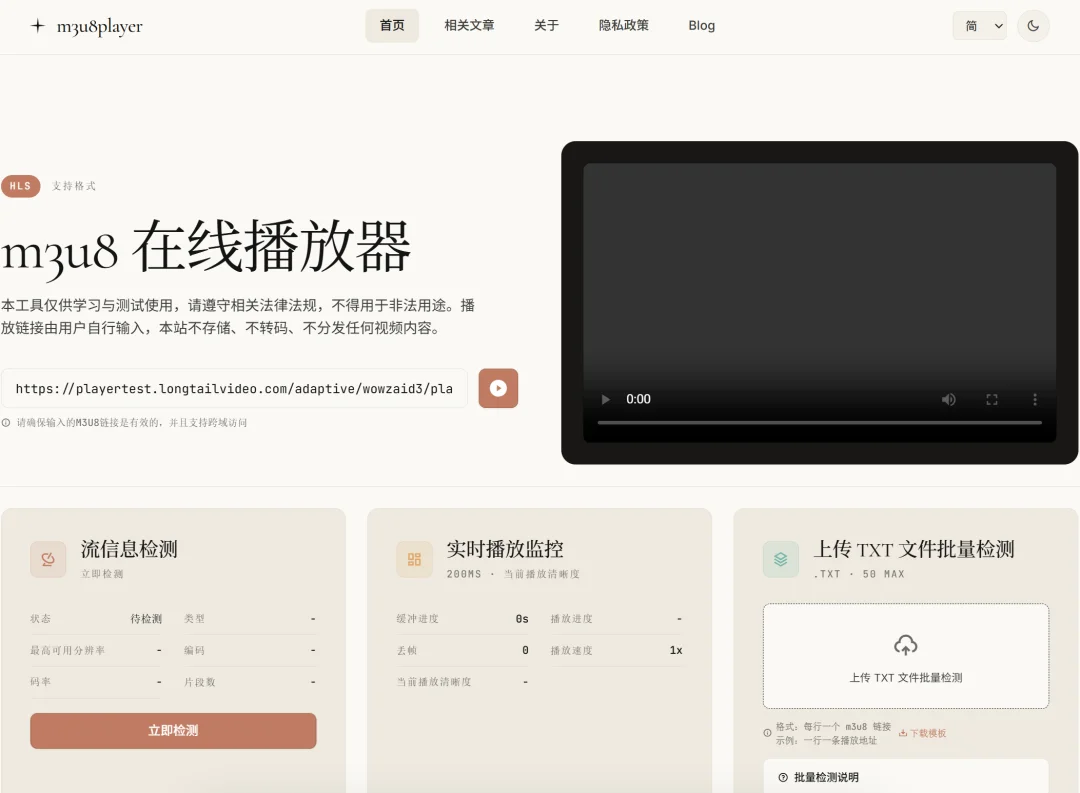The image size is (1080, 793).
Task: Mute the video with the speaker icon
Action: click(x=948, y=399)
